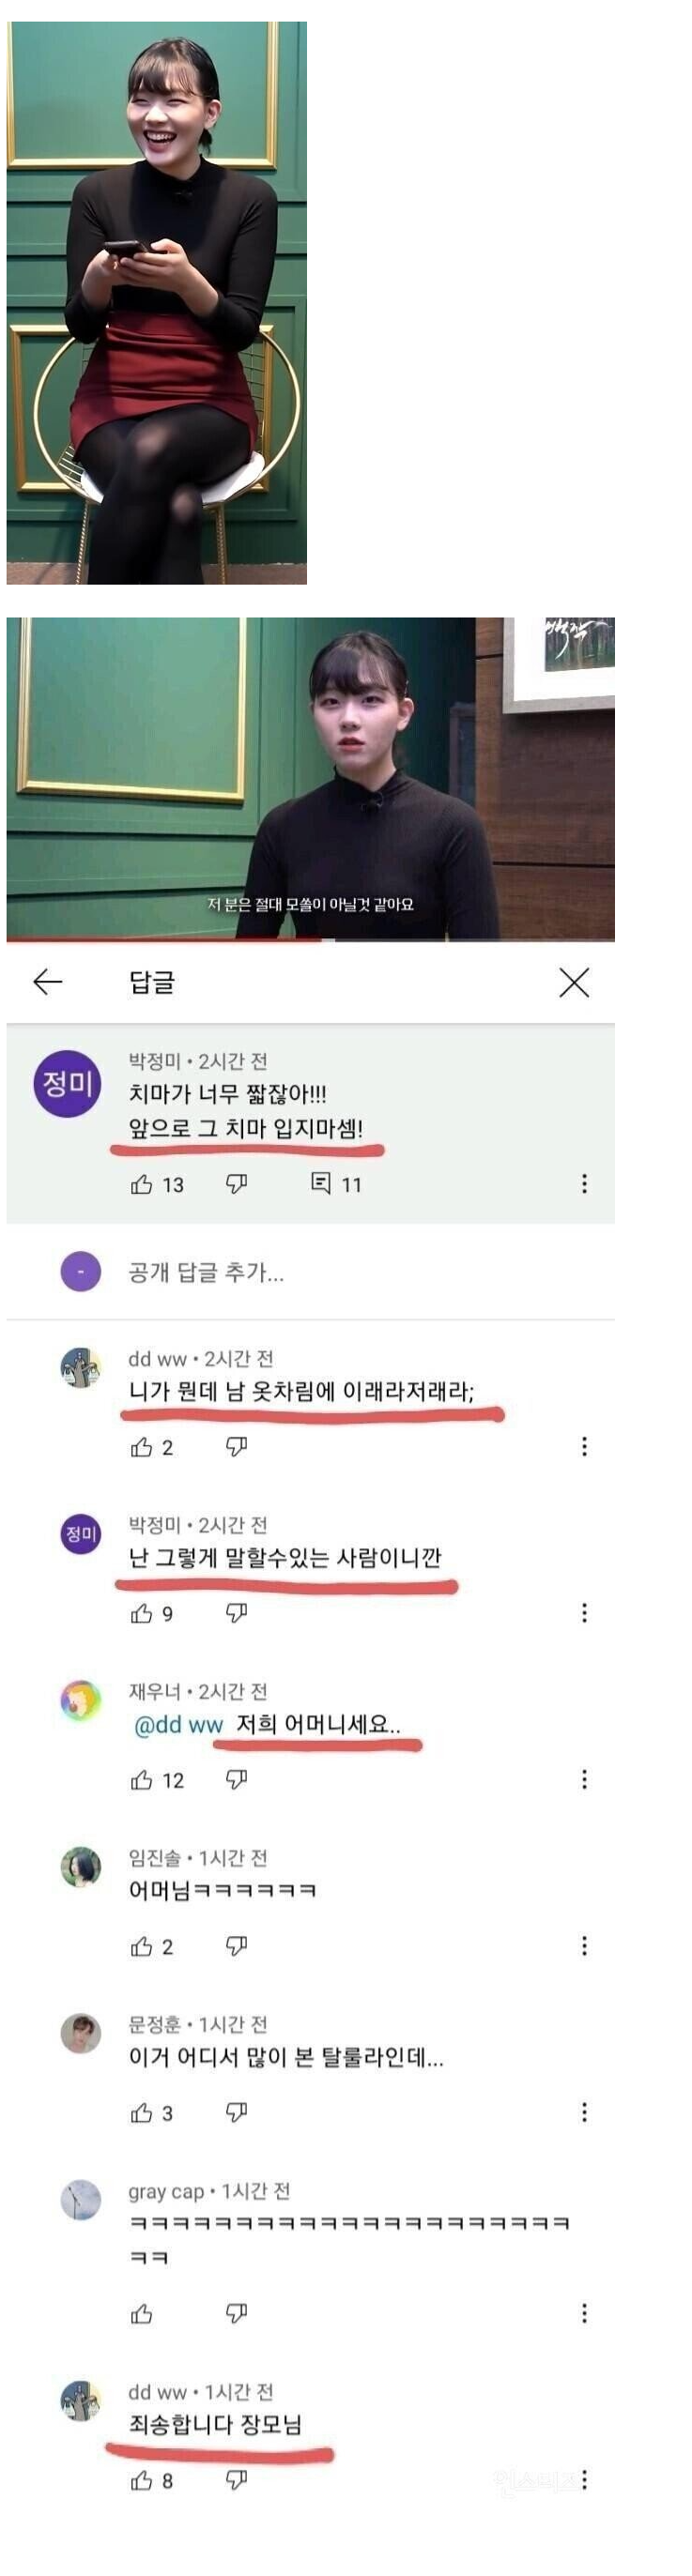The height and width of the screenshot is (2576, 692).
Task: Open more options for dd ww's first reply
Action: [584, 1447]
